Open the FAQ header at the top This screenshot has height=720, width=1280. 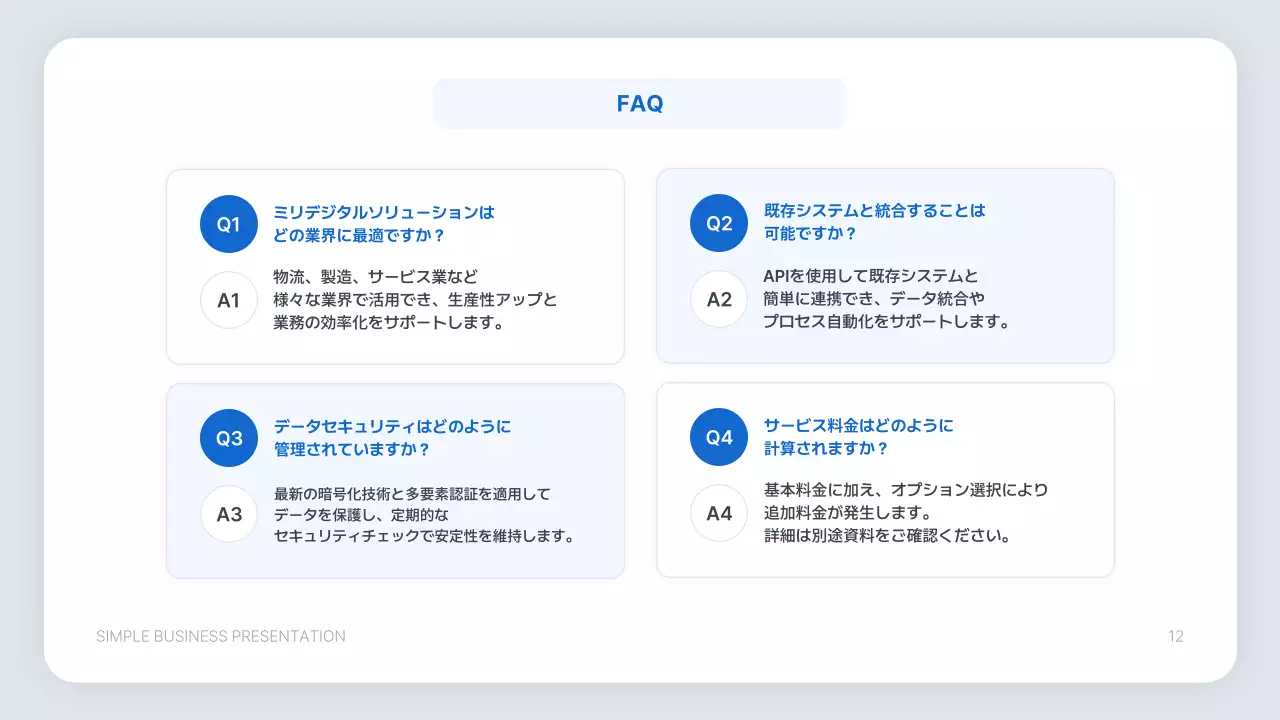(639, 102)
